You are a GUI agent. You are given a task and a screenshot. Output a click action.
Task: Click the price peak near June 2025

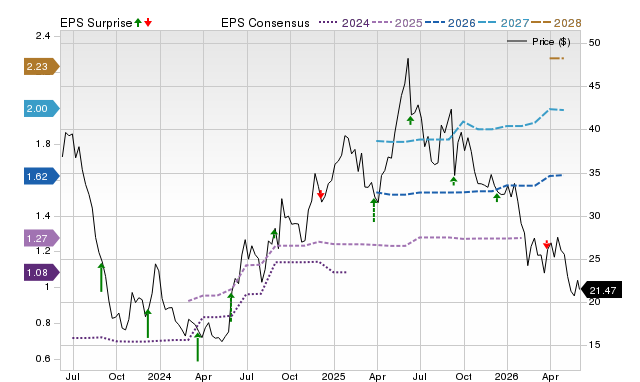(x=408, y=59)
